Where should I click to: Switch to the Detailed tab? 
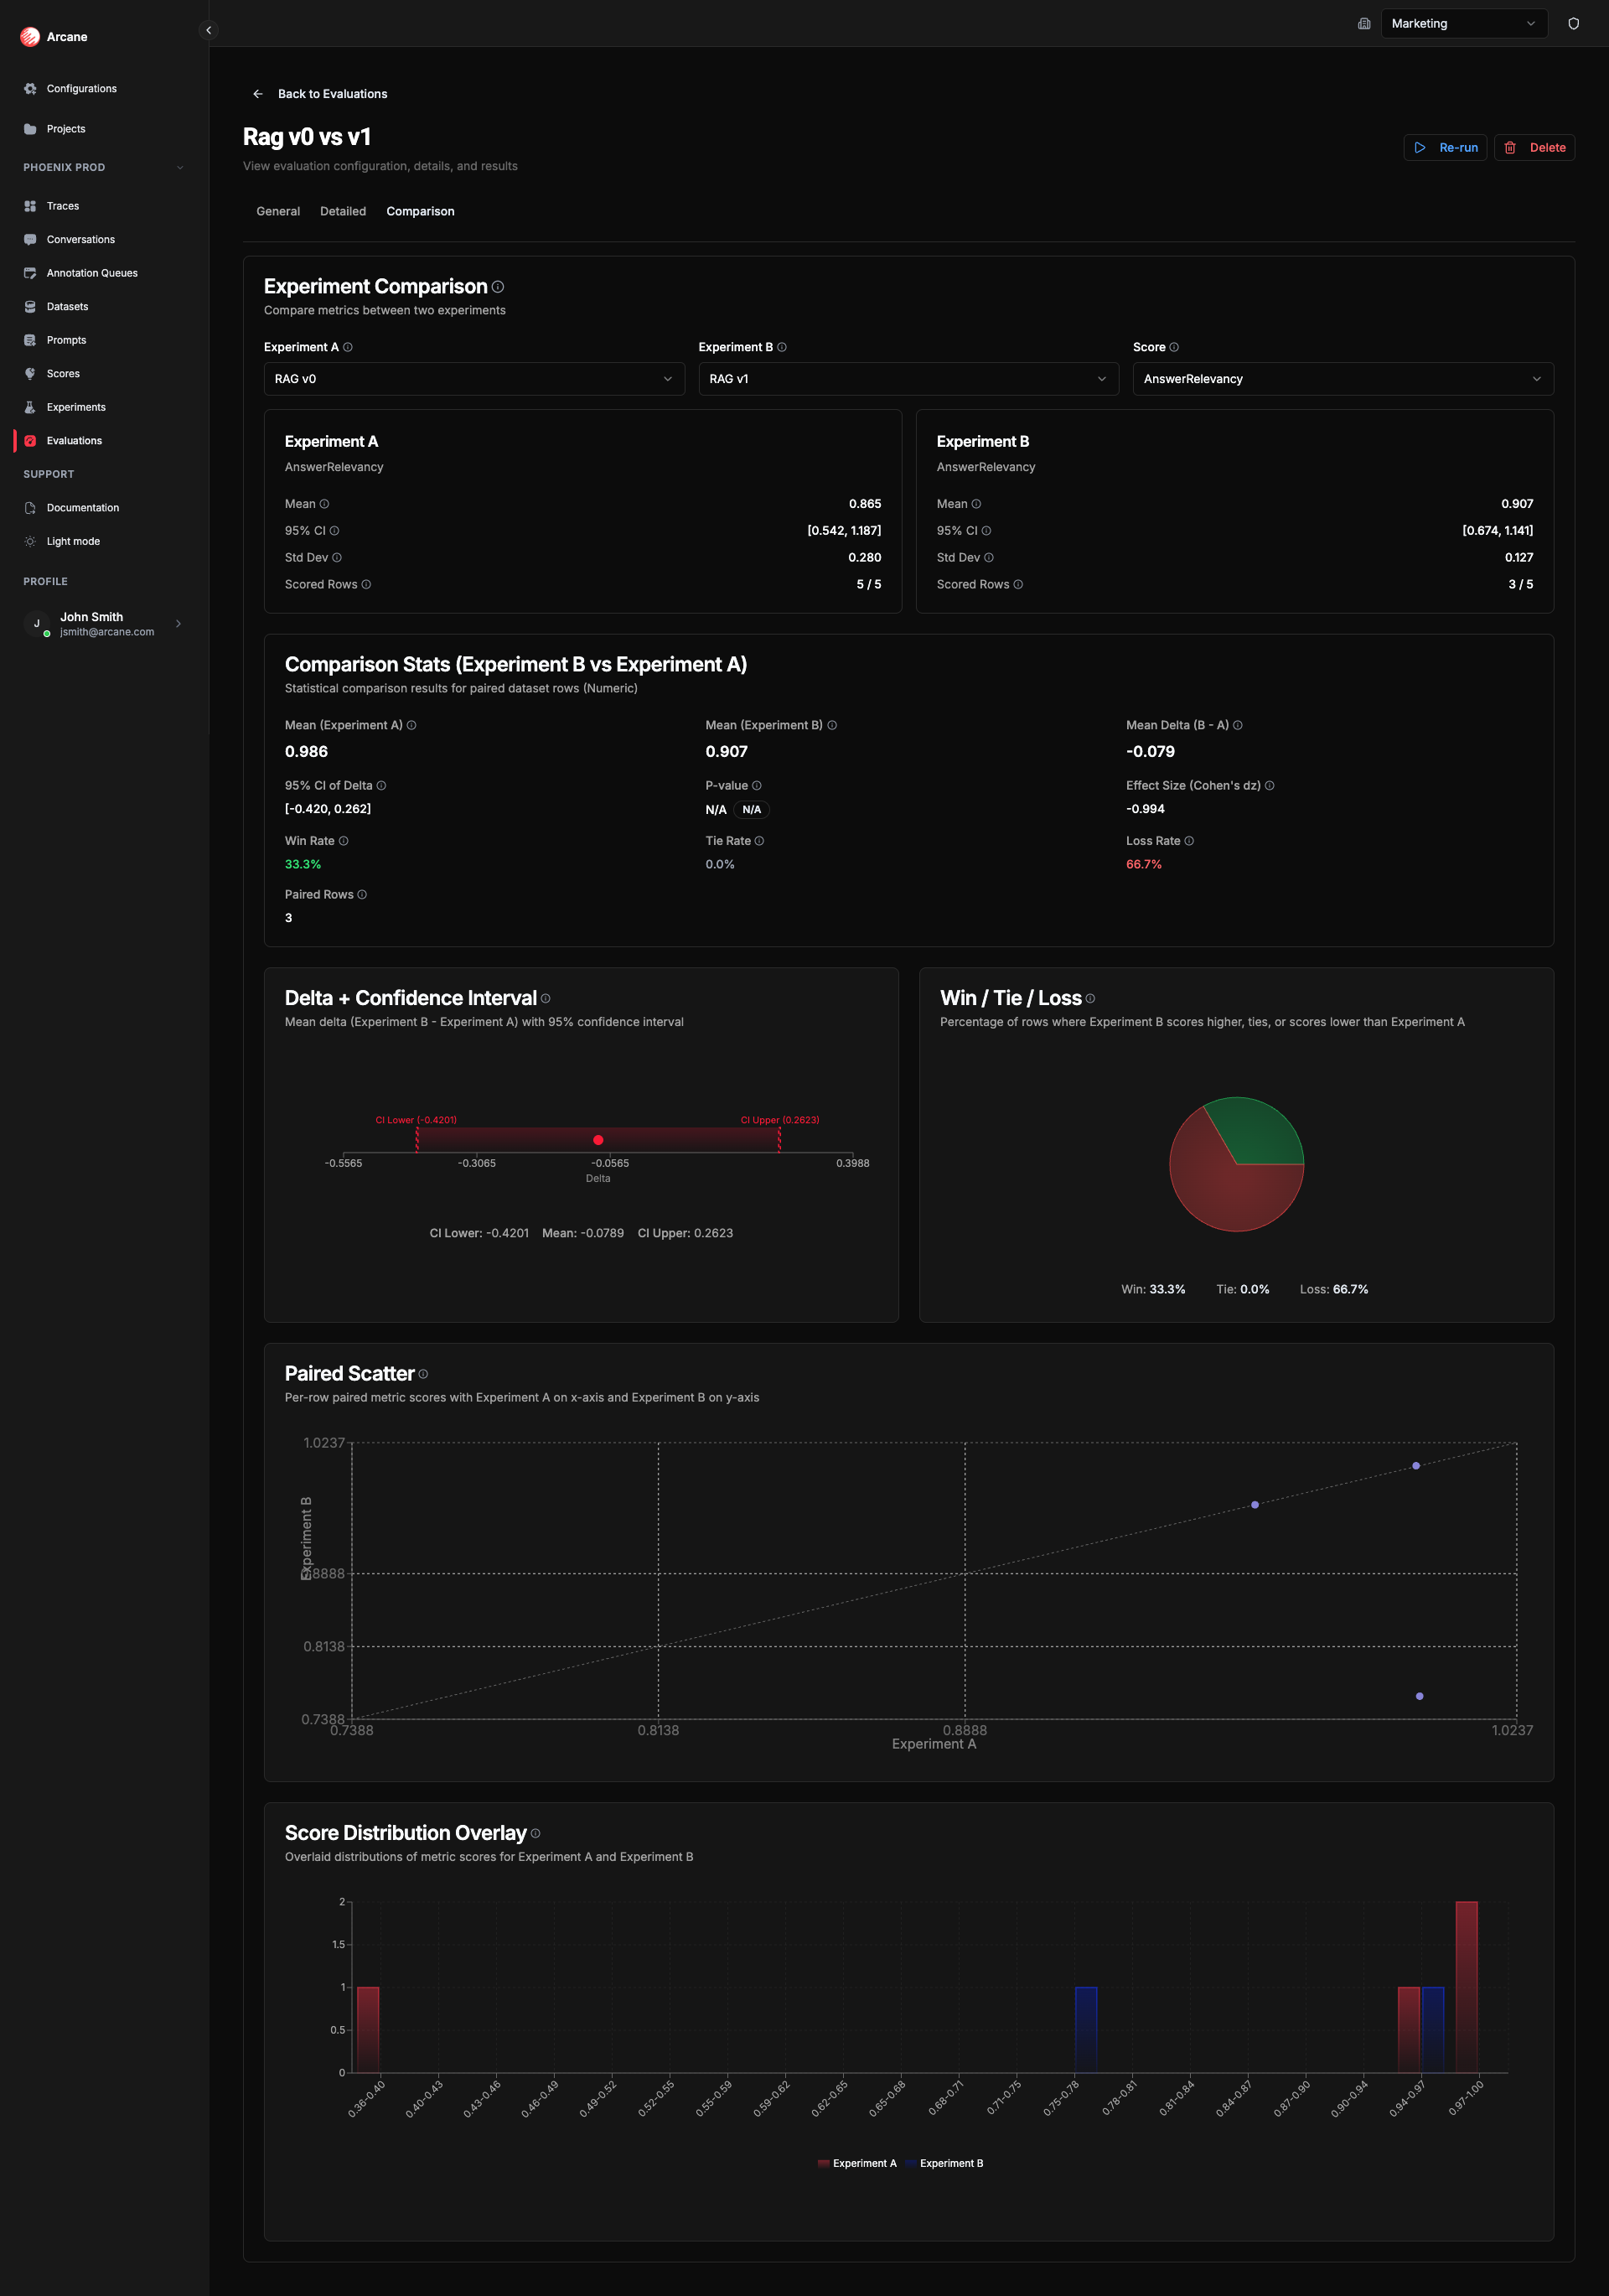tap(343, 211)
